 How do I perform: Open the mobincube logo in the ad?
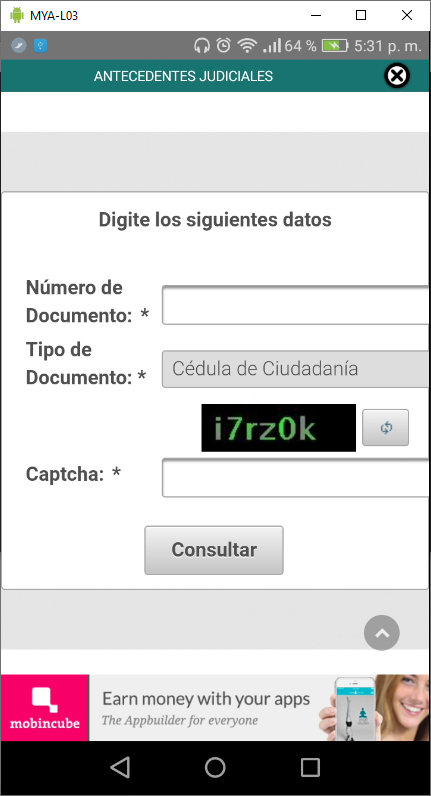coord(45,708)
